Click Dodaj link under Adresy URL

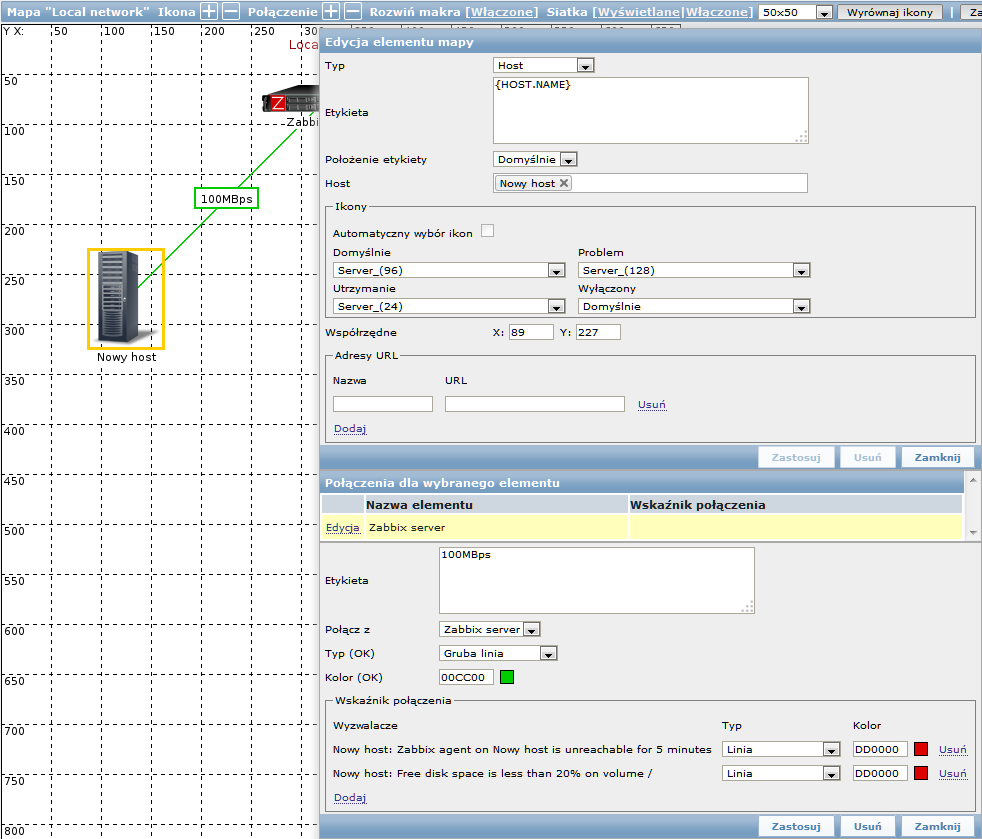tap(349, 428)
